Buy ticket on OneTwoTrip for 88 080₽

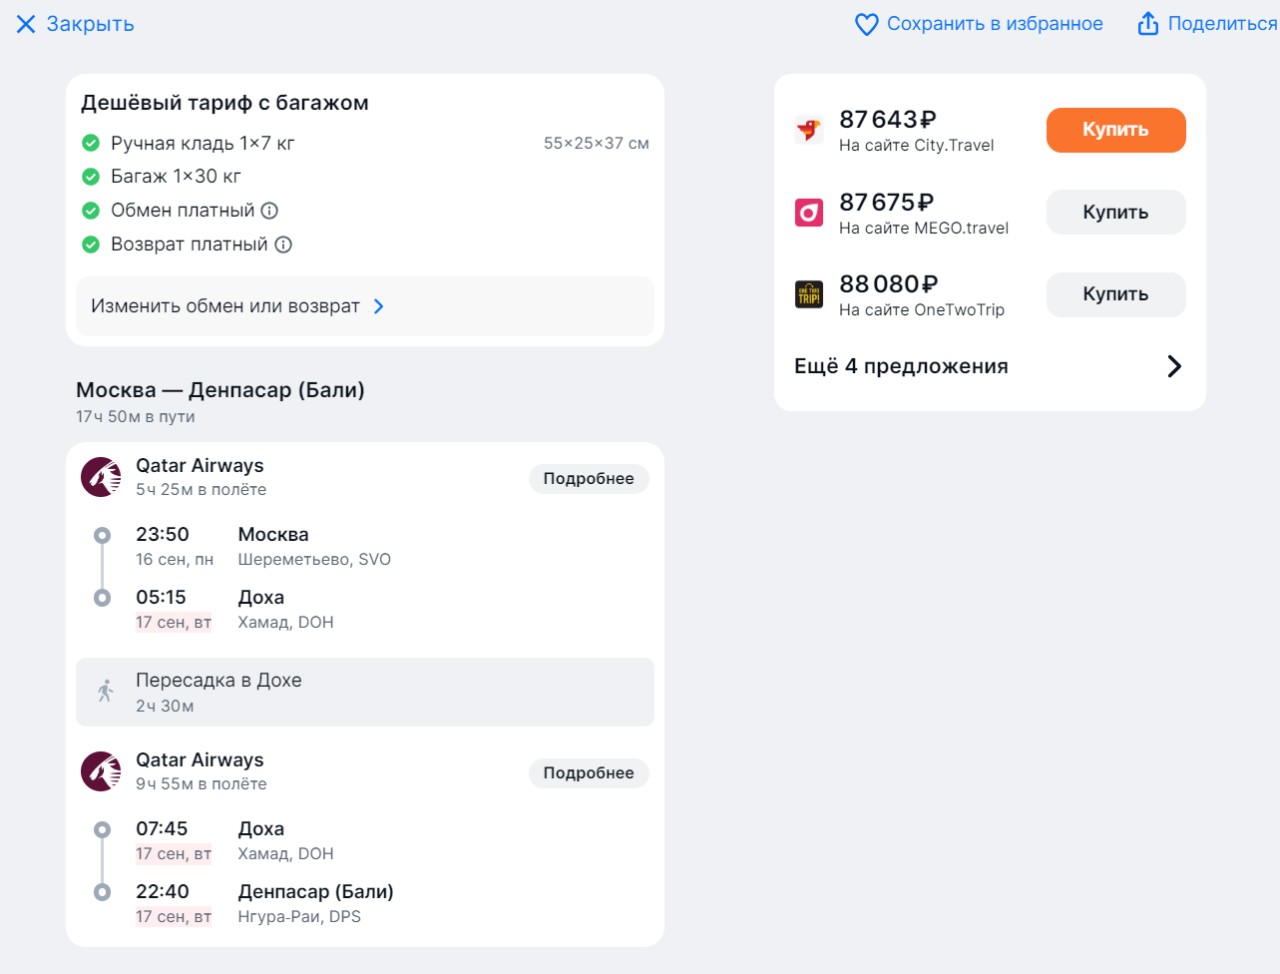click(1116, 295)
